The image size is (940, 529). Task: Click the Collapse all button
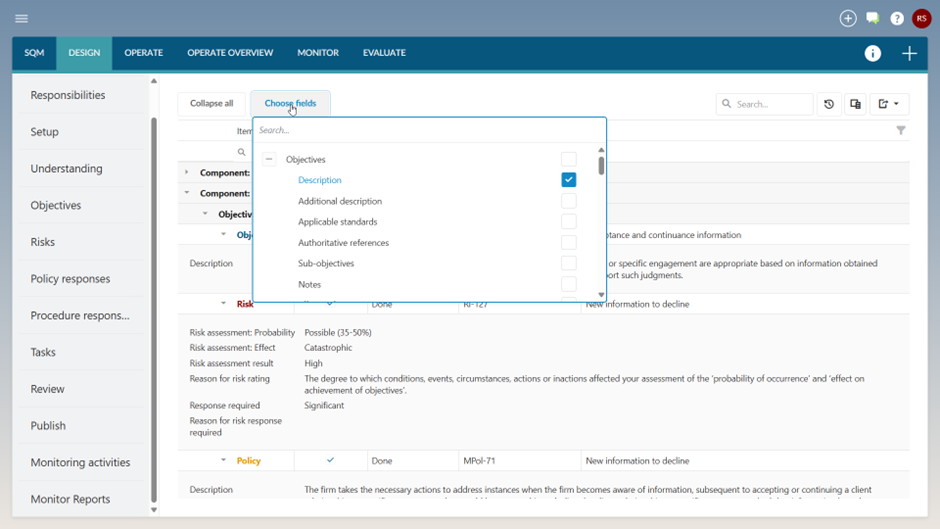(211, 104)
